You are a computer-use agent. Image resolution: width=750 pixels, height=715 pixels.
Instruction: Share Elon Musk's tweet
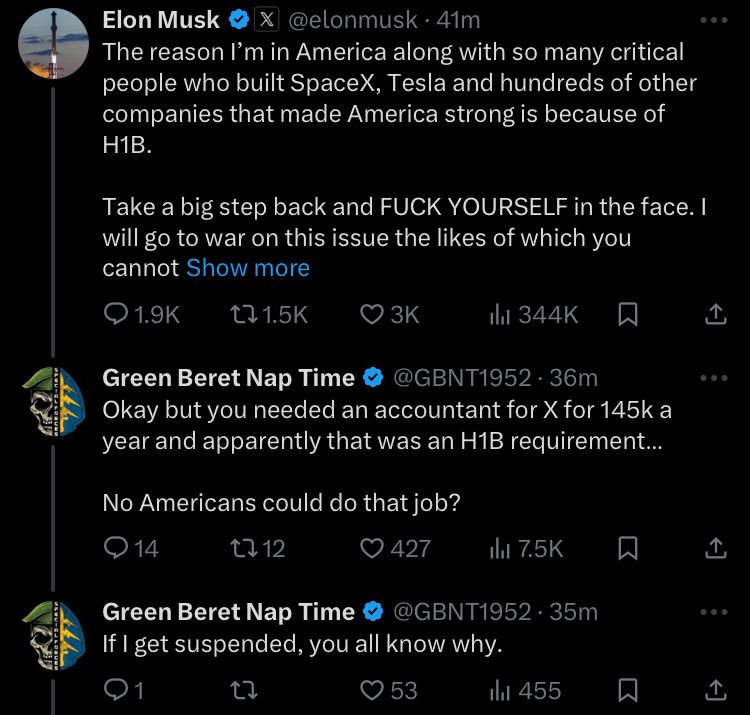pyautogui.click(x=715, y=315)
